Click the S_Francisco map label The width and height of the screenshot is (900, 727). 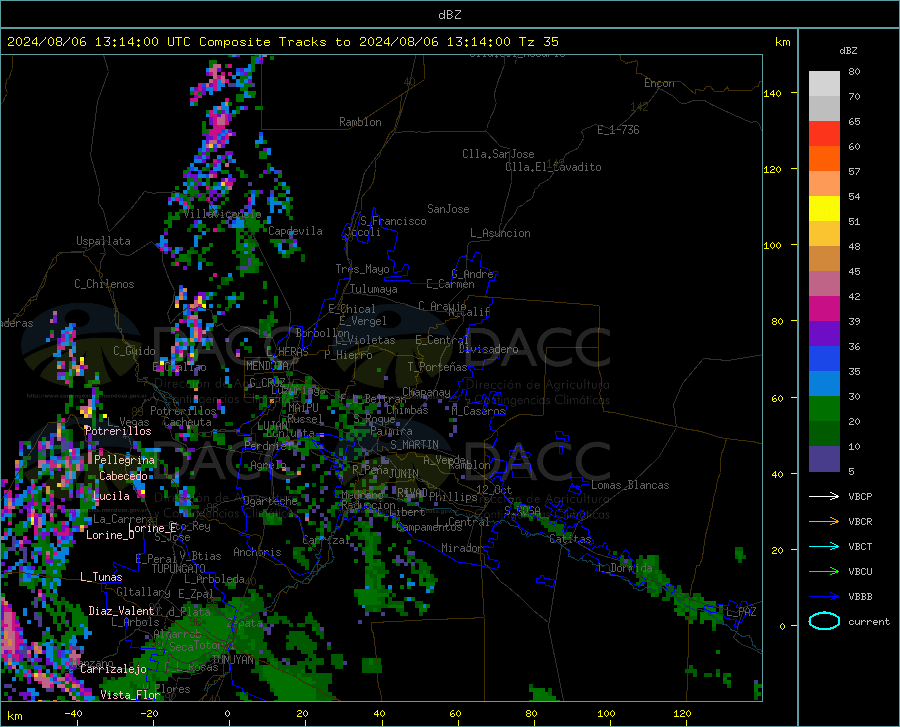[x=393, y=221]
